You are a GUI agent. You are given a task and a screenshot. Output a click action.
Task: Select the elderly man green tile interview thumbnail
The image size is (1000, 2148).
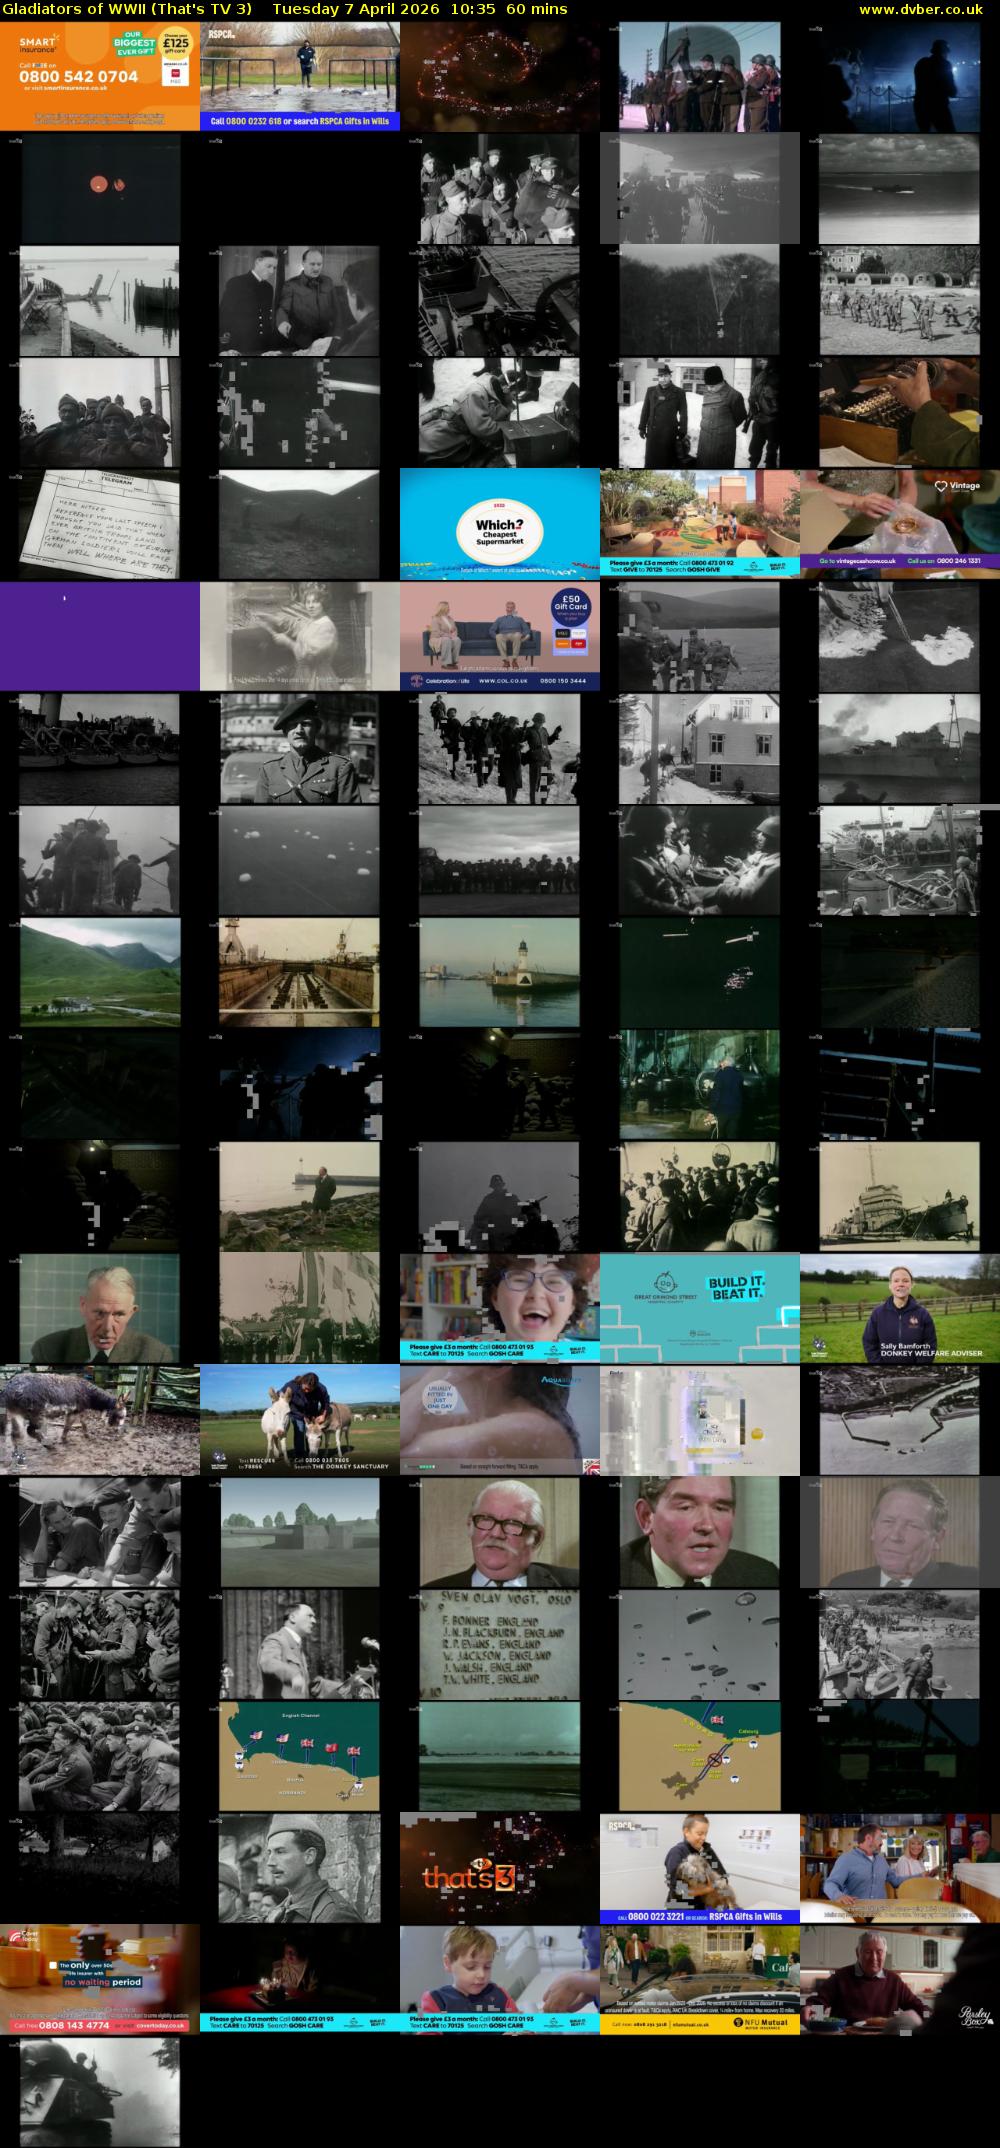[100, 1307]
